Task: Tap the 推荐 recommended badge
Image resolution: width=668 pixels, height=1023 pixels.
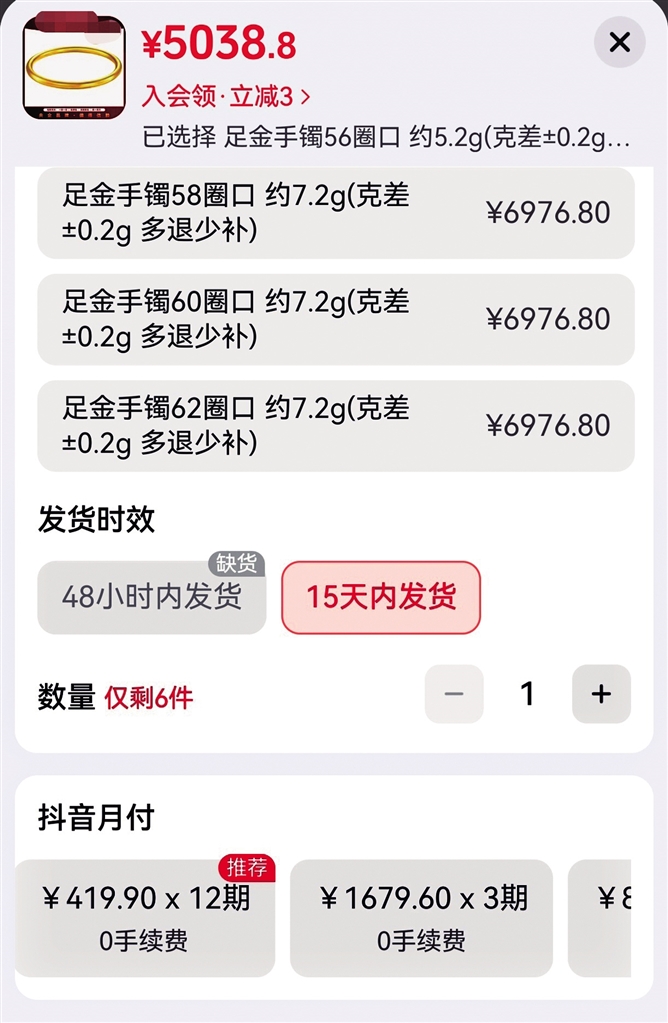Action: (x=247, y=868)
